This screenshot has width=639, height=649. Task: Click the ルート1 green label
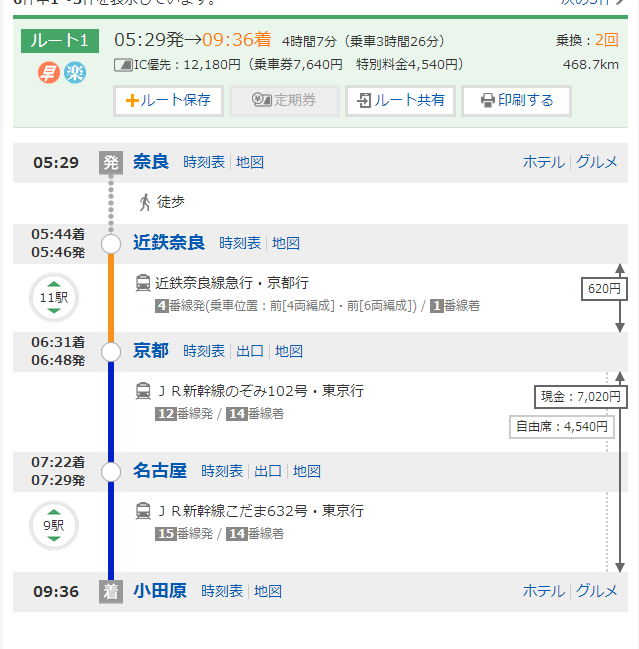click(60, 41)
